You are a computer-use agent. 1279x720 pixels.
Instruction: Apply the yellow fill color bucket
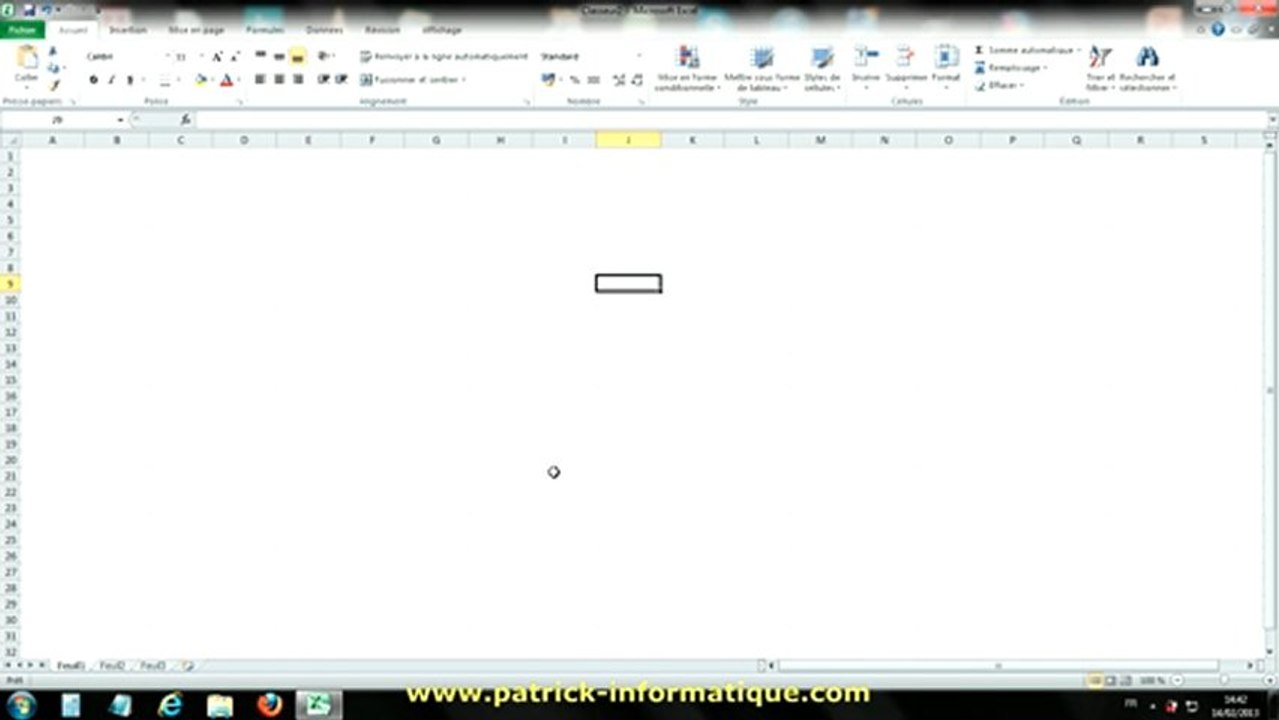click(x=200, y=80)
